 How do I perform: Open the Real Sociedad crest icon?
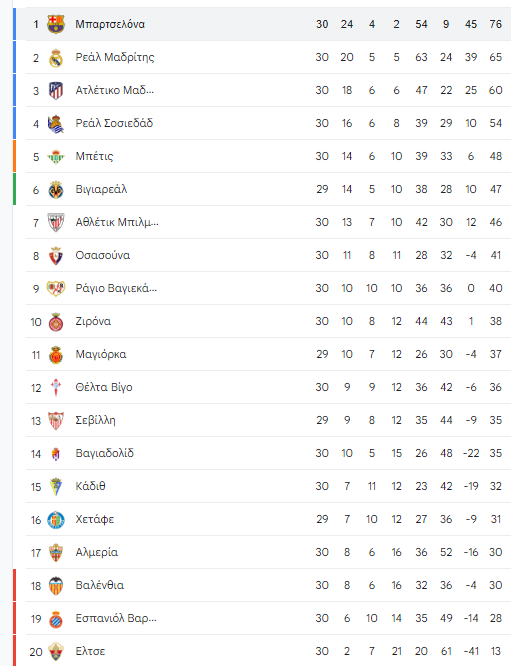click(x=56, y=124)
